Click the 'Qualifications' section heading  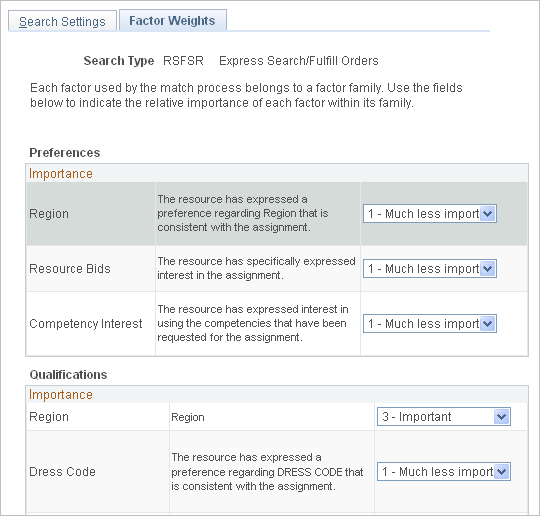click(68, 374)
